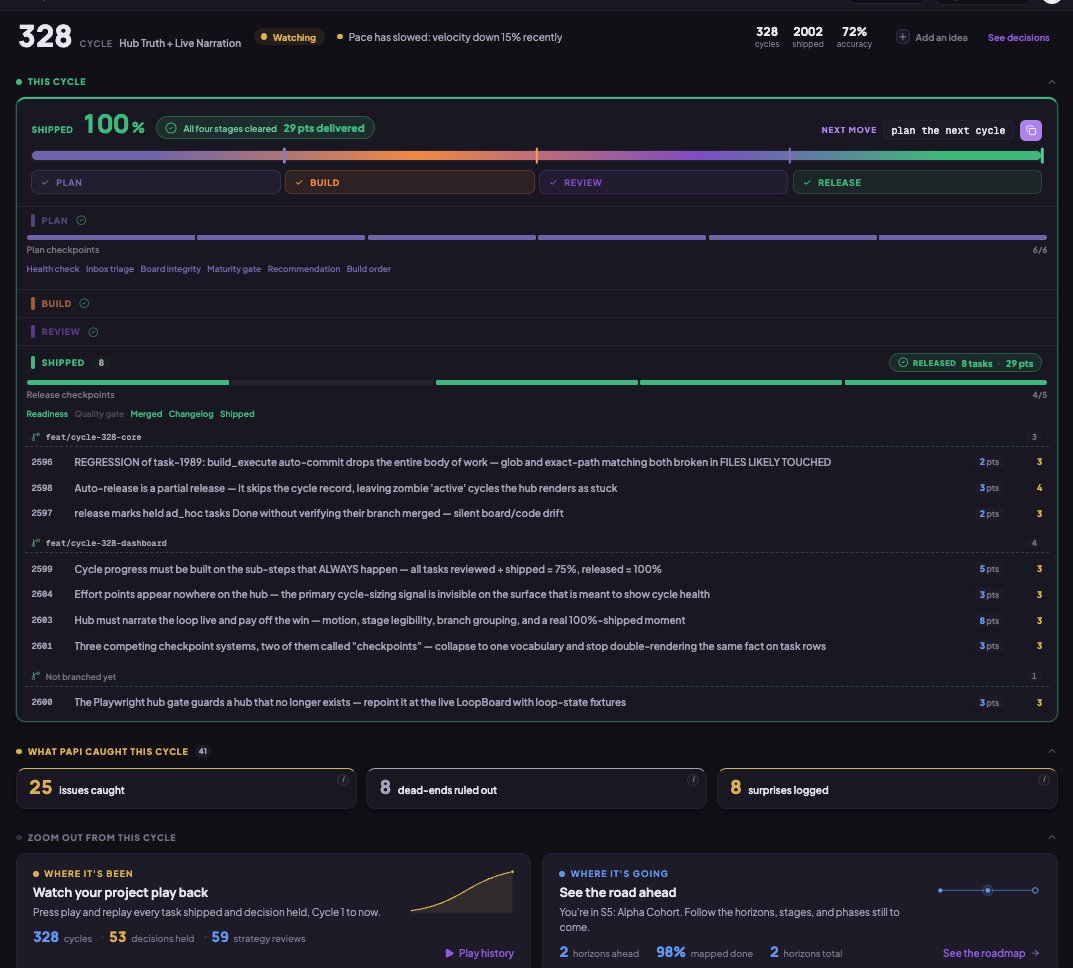
Task: Expand the BUILD stage row
Action: point(537,303)
